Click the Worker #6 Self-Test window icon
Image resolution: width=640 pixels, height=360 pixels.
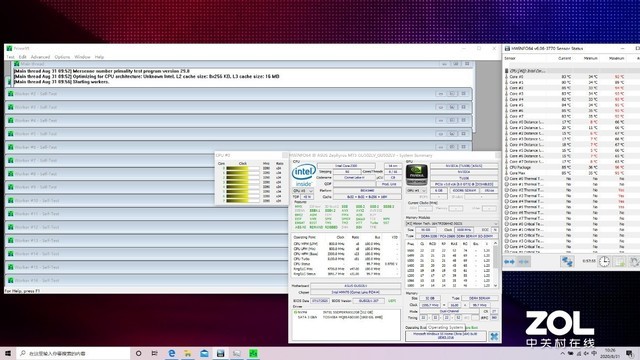pos(11,147)
